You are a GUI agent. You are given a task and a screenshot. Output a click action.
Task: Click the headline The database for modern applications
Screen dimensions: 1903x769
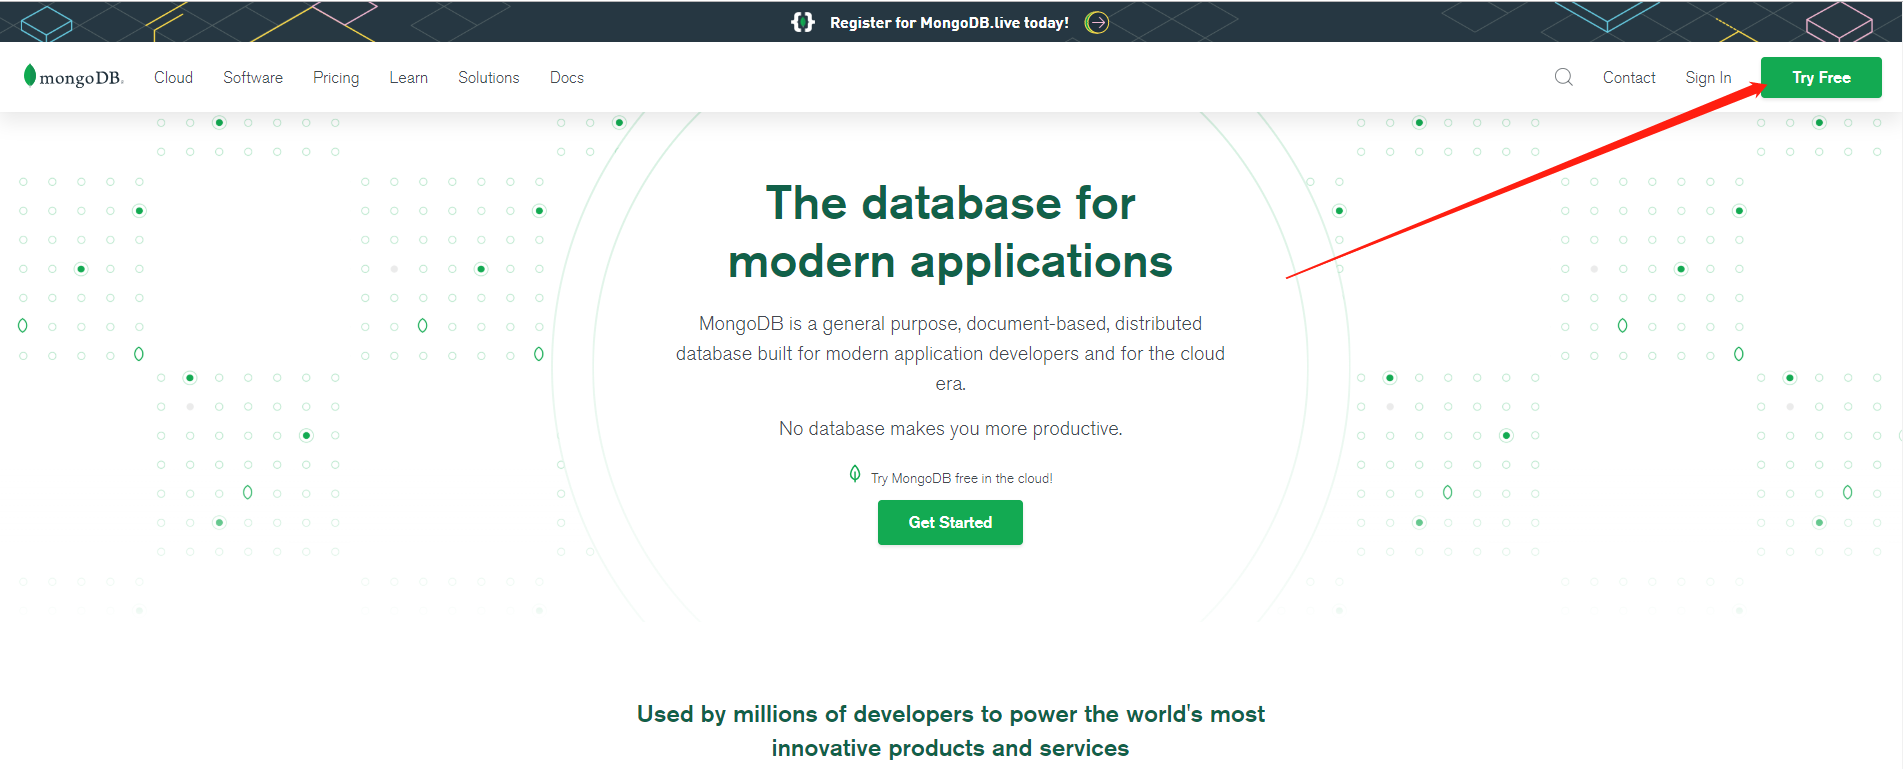pos(950,232)
